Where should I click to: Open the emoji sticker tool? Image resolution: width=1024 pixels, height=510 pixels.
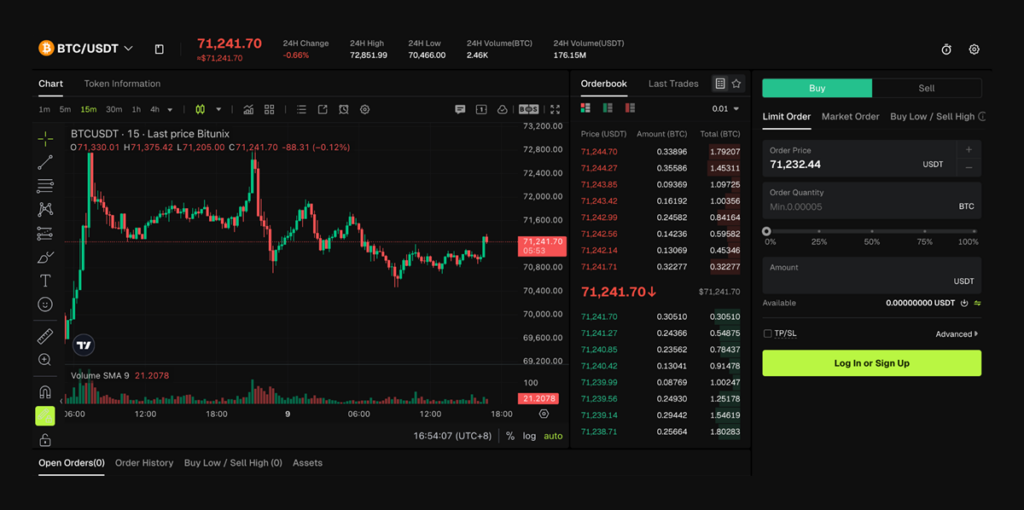(45, 304)
